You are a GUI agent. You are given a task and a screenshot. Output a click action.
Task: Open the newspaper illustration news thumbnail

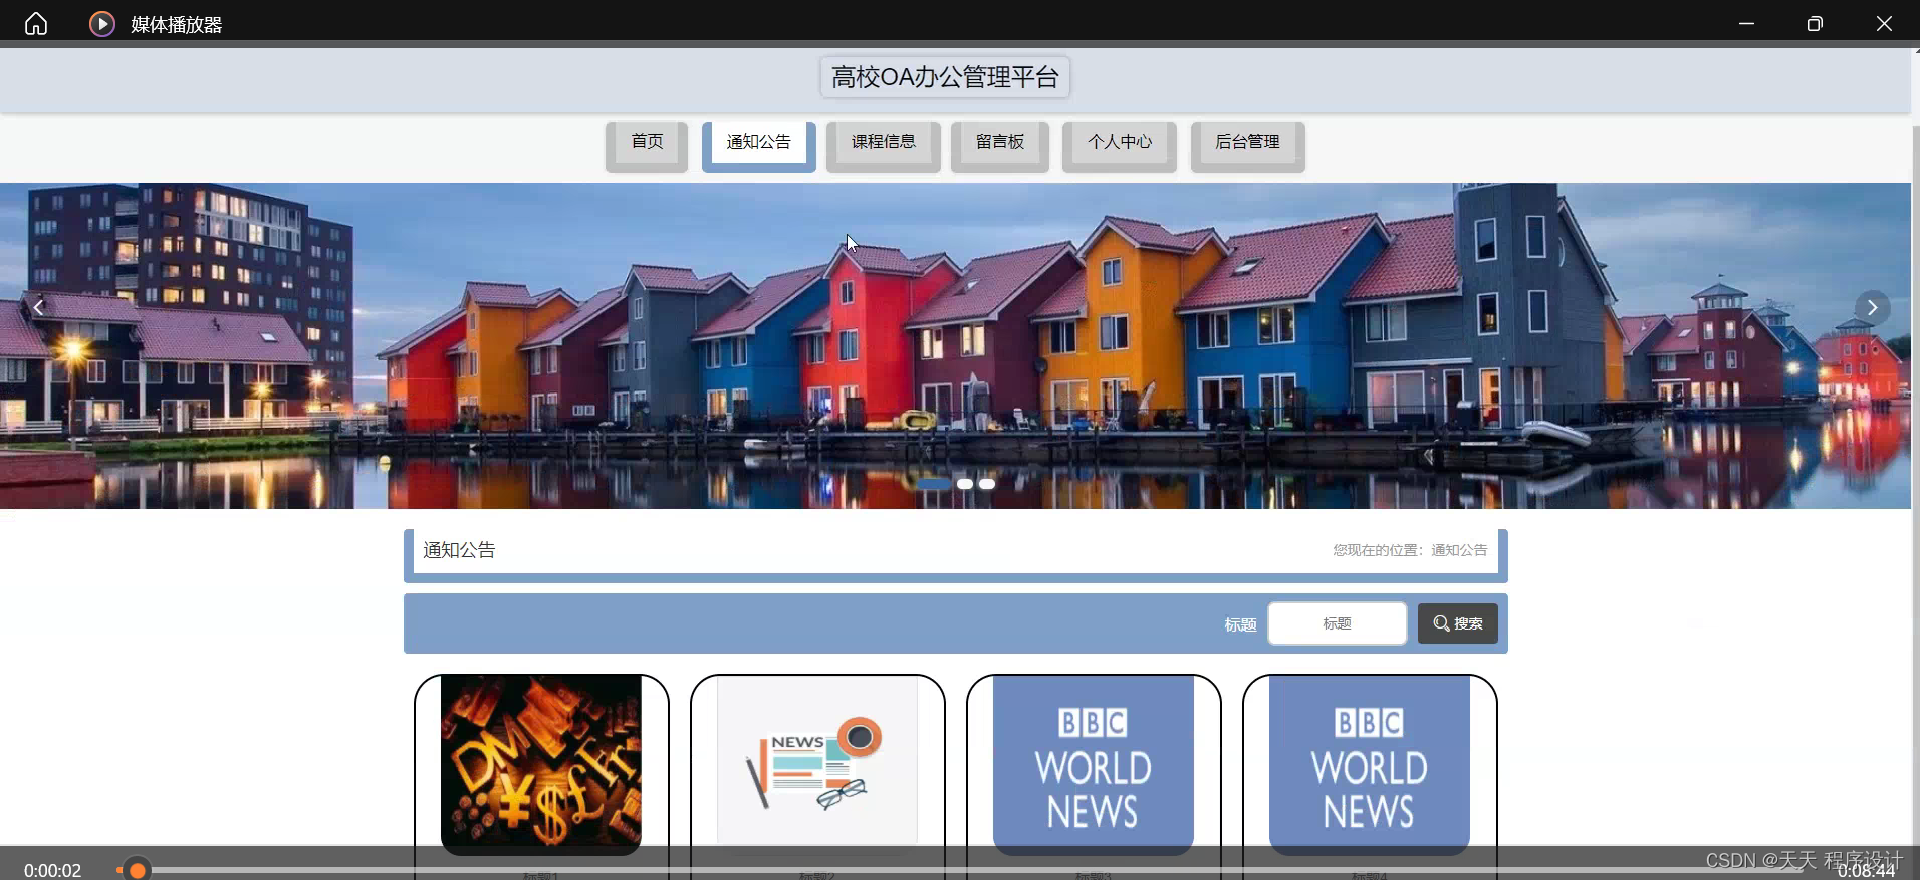click(x=817, y=765)
